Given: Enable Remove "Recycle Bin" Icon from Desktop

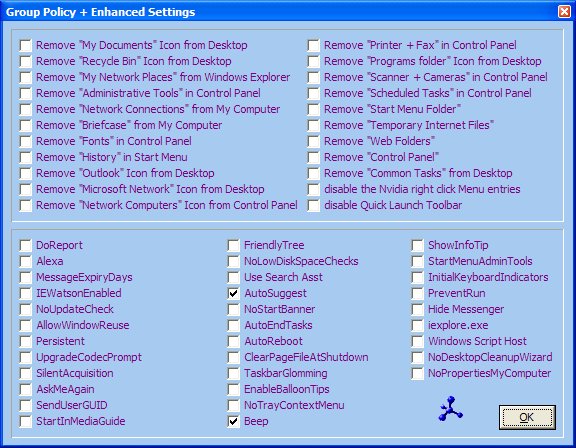Looking at the screenshot, I should [x=25, y=61].
